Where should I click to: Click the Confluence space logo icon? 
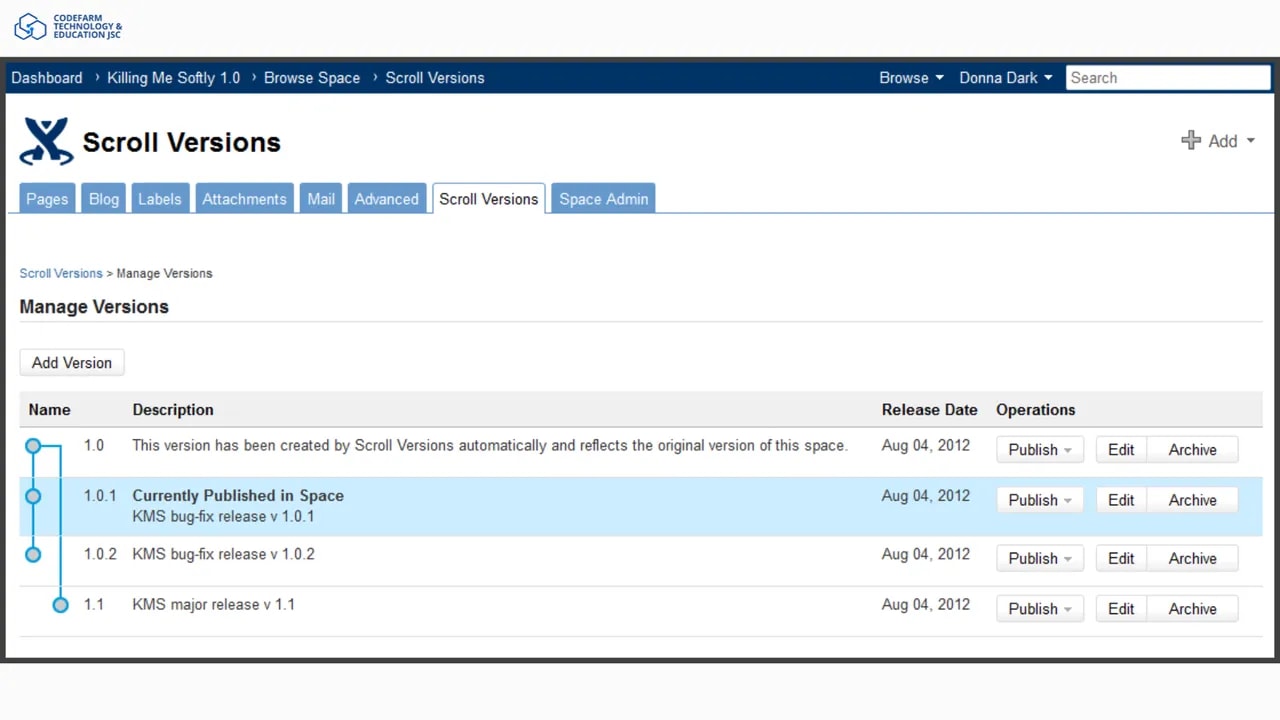coord(46,142)
